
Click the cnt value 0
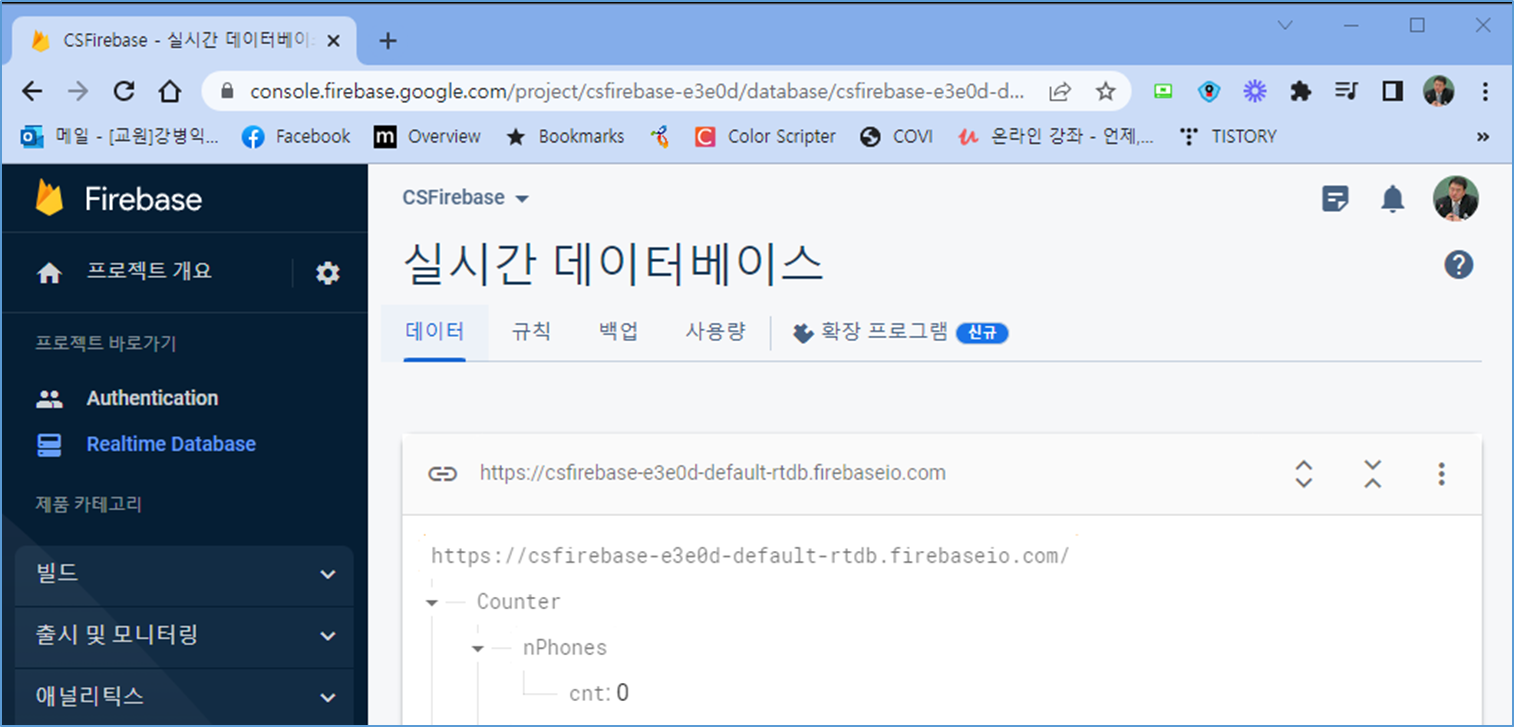[x=622, y=693]
